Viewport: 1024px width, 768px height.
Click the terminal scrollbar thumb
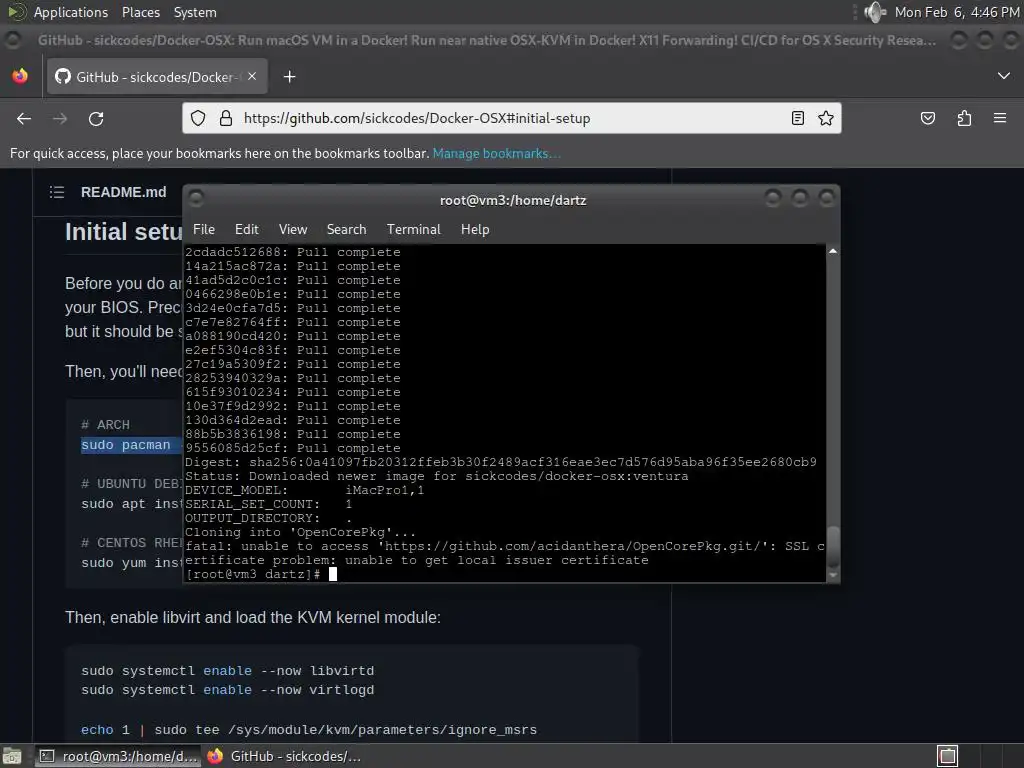click(833, 547)
